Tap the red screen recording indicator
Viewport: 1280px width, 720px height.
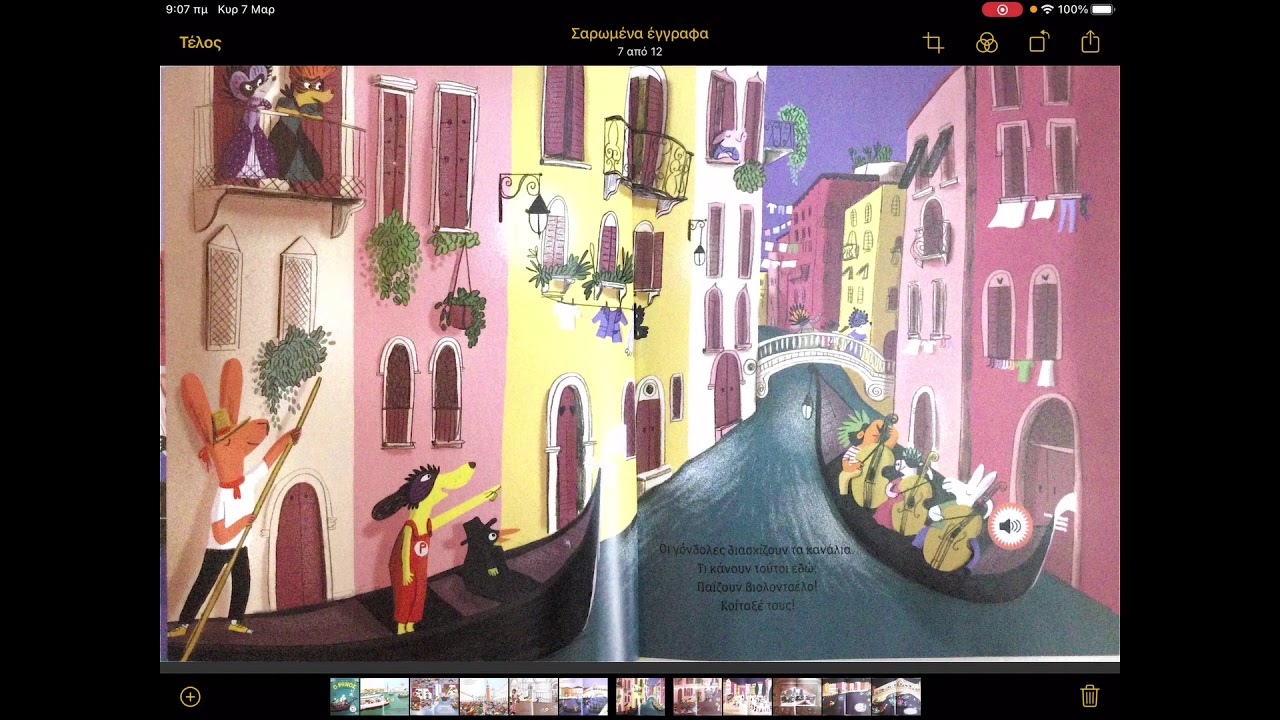(1002, 10)
